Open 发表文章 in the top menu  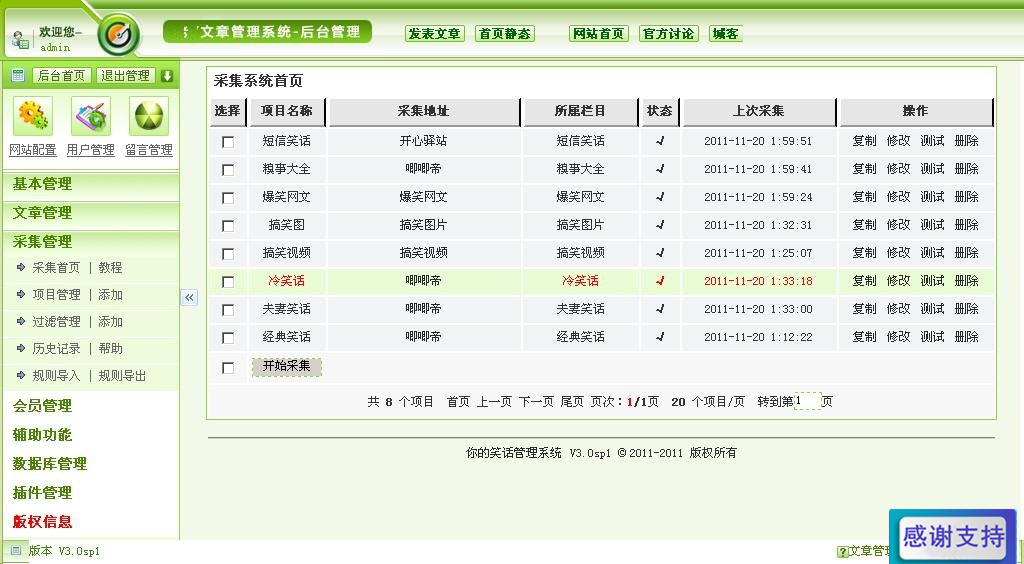pos(435,34)
